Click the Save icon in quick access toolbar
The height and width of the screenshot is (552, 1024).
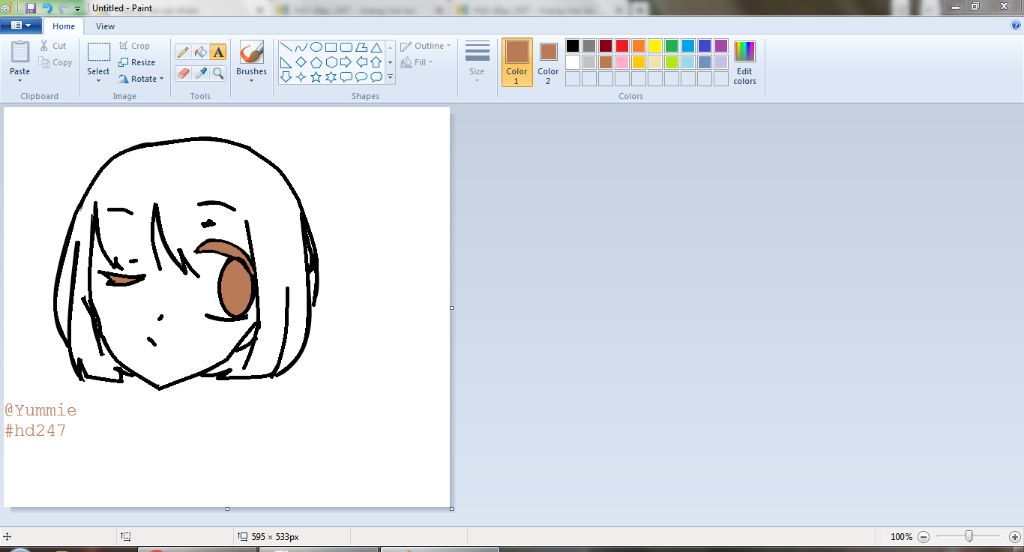point(31,8)
